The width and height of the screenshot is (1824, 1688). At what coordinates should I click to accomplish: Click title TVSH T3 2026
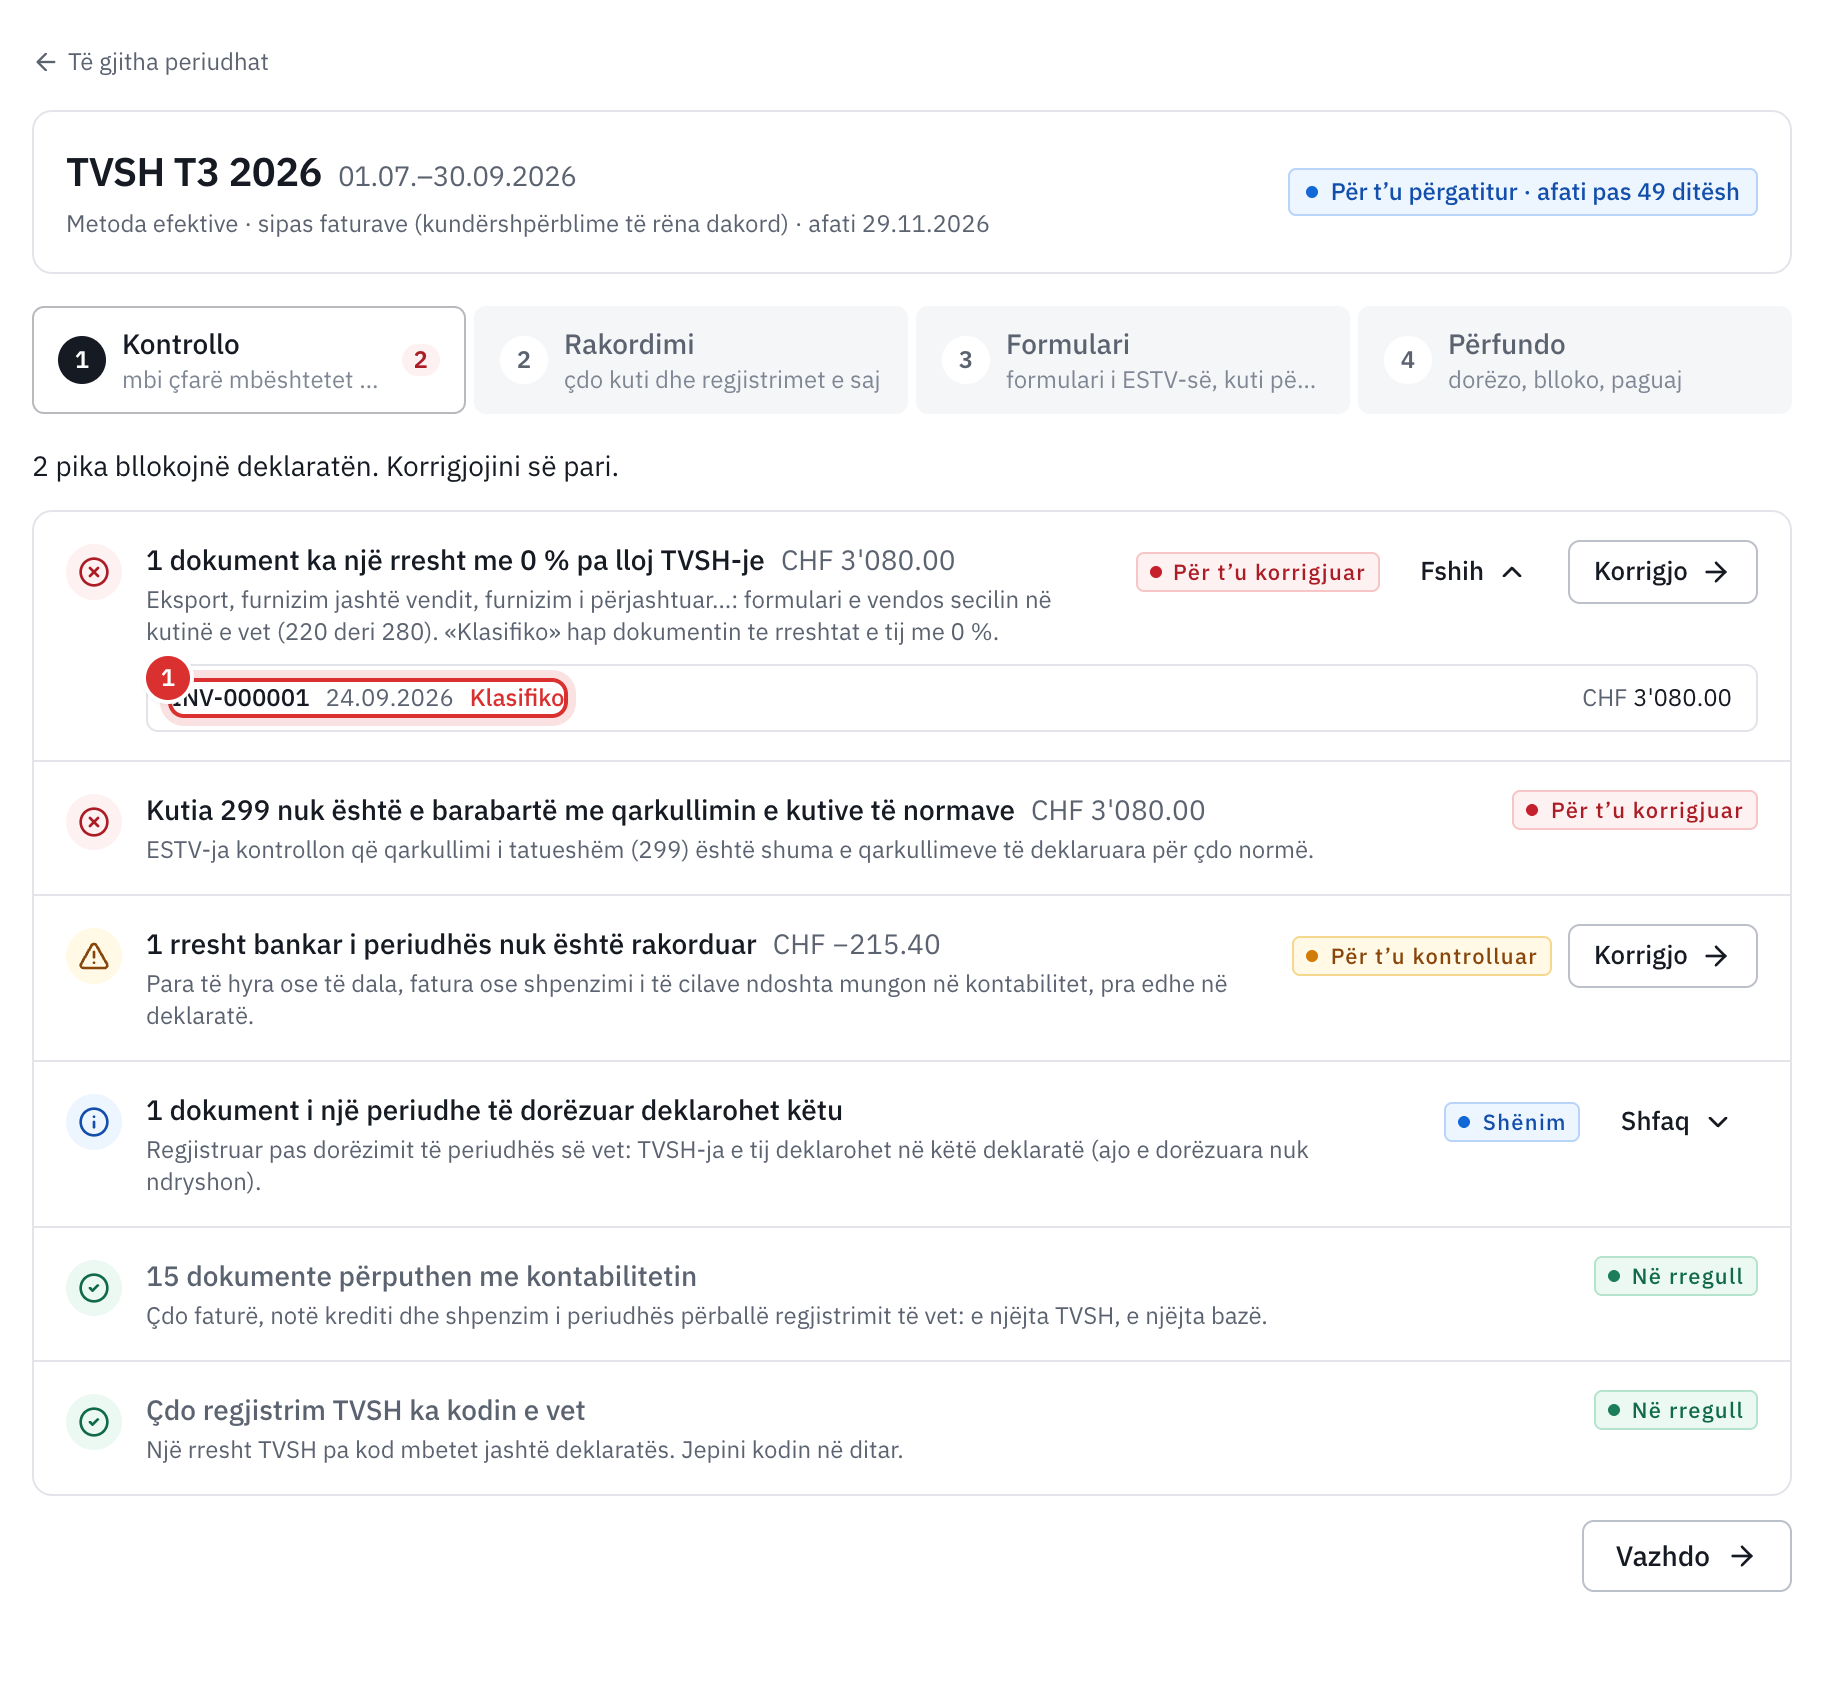[x=194, y=173]
